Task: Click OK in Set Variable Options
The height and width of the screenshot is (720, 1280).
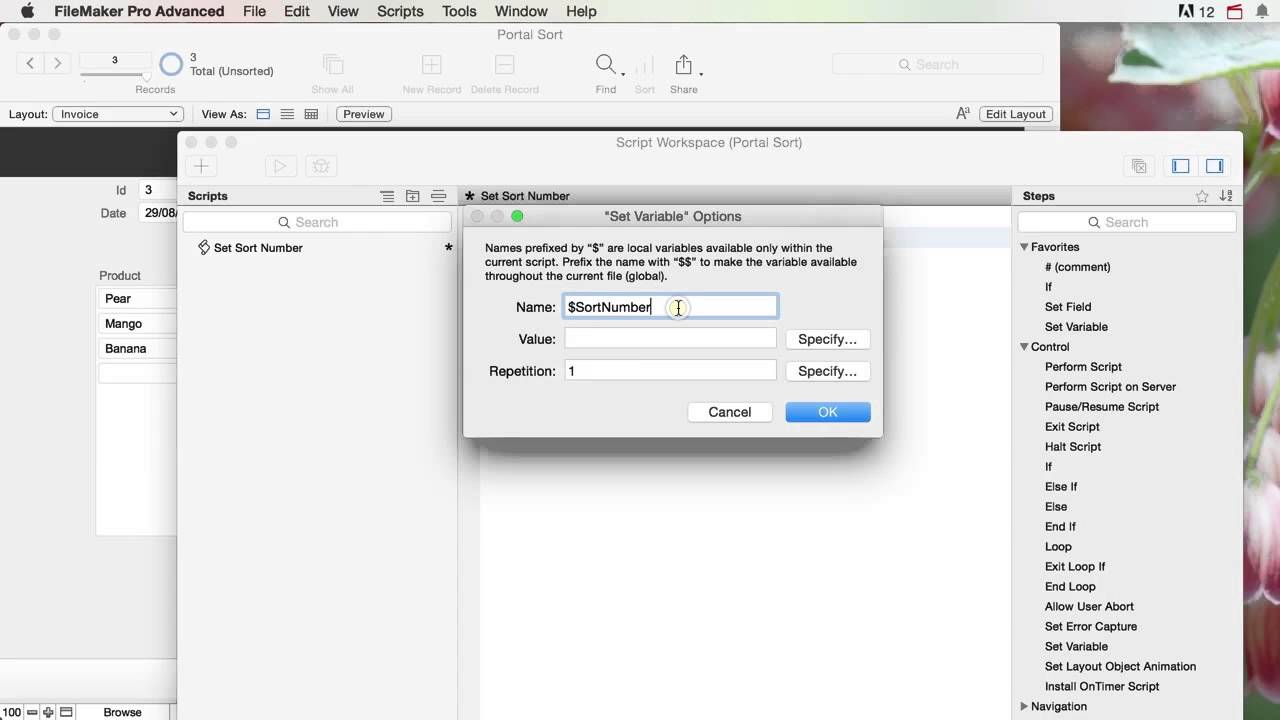Action: [828, 412]
